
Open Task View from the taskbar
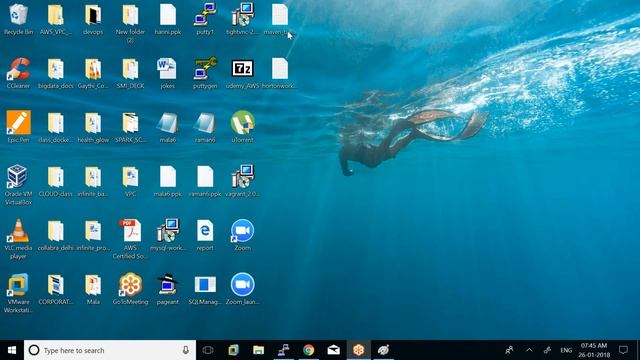pos(208,350)
